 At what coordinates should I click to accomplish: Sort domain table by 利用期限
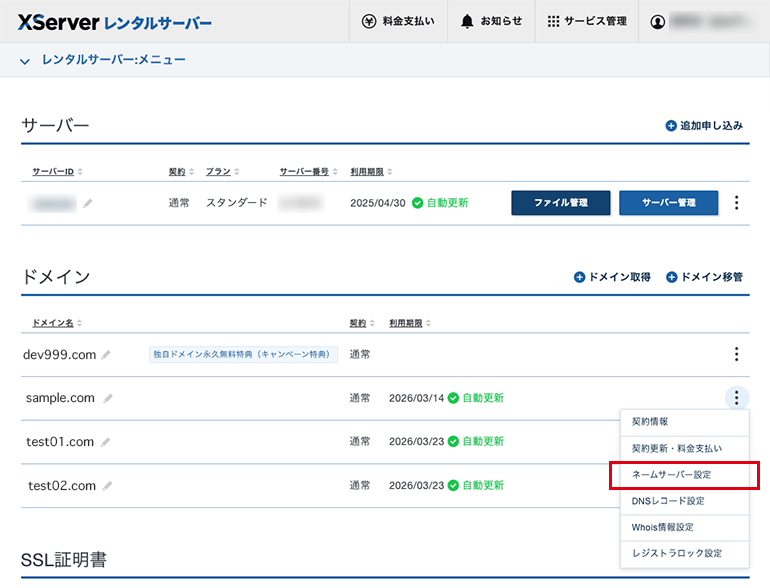coord(410,323)
